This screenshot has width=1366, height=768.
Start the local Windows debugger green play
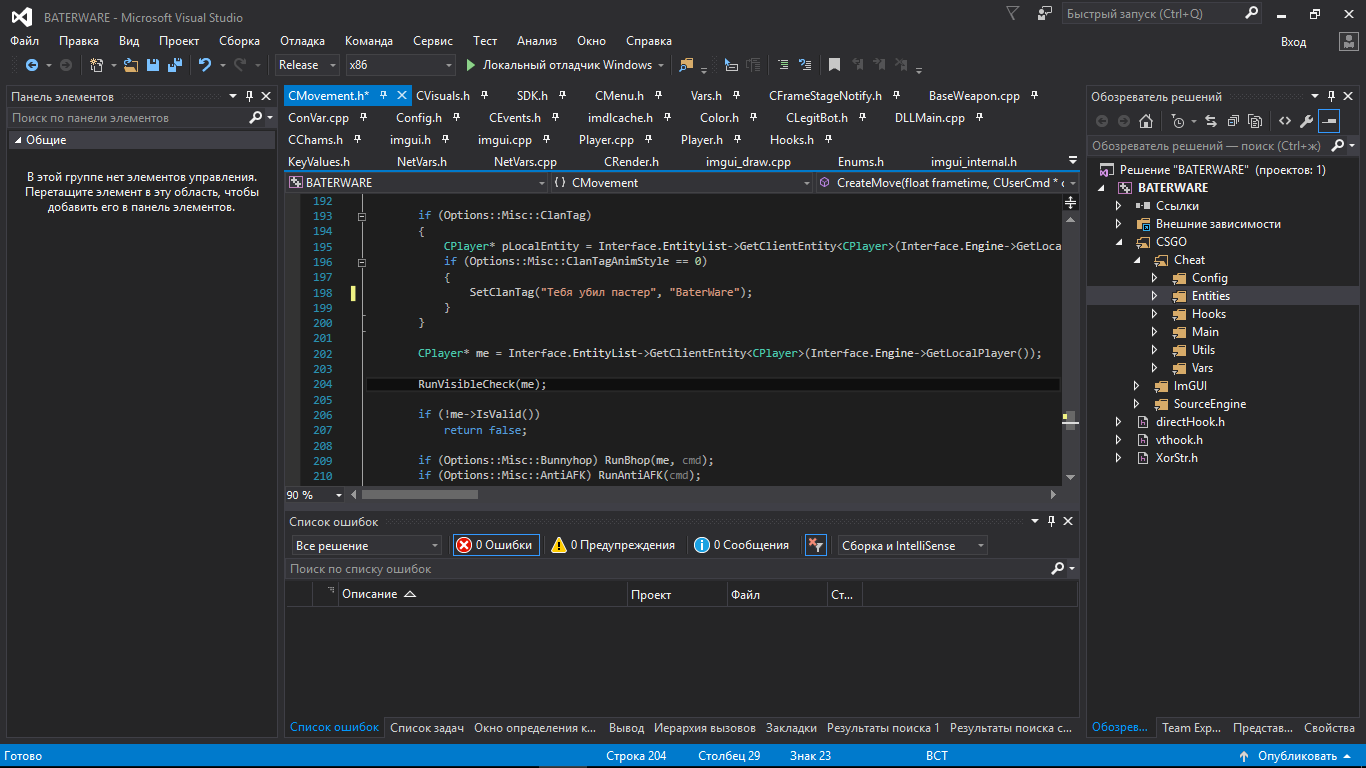471,65
